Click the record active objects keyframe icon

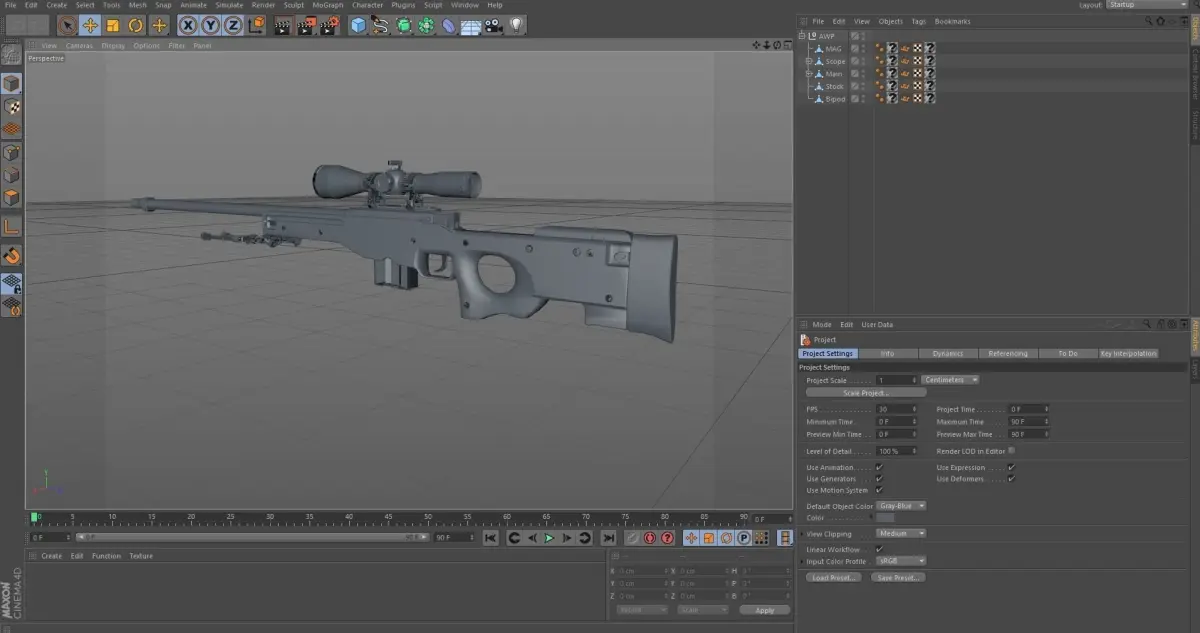click(632, 538)
